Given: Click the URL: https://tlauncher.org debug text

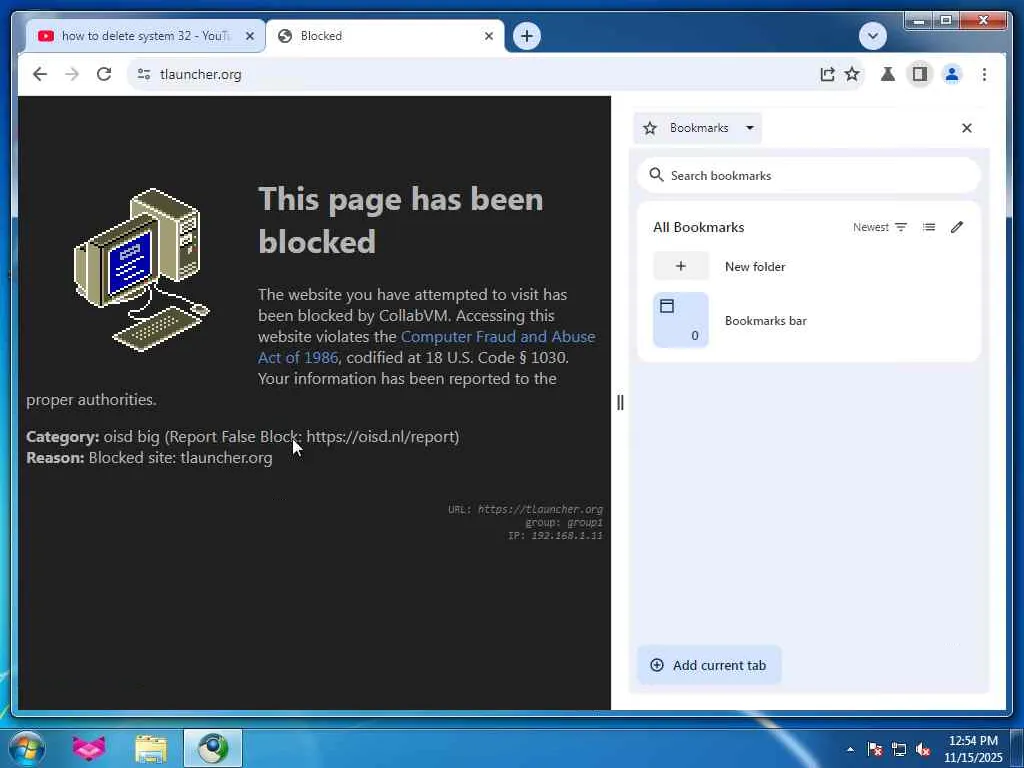Looking at the screenshot, I should point(525,509).
